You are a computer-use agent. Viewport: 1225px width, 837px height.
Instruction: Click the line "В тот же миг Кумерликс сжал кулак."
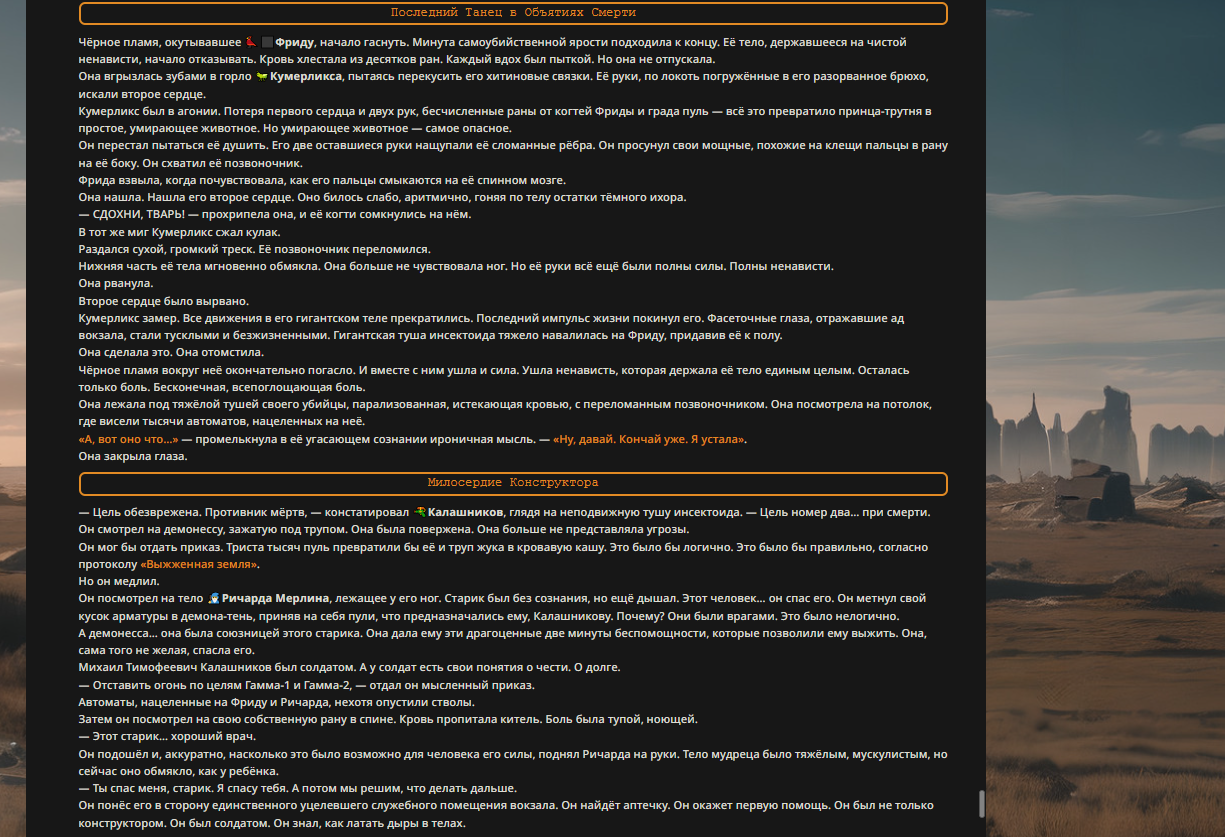coord(180,232)
